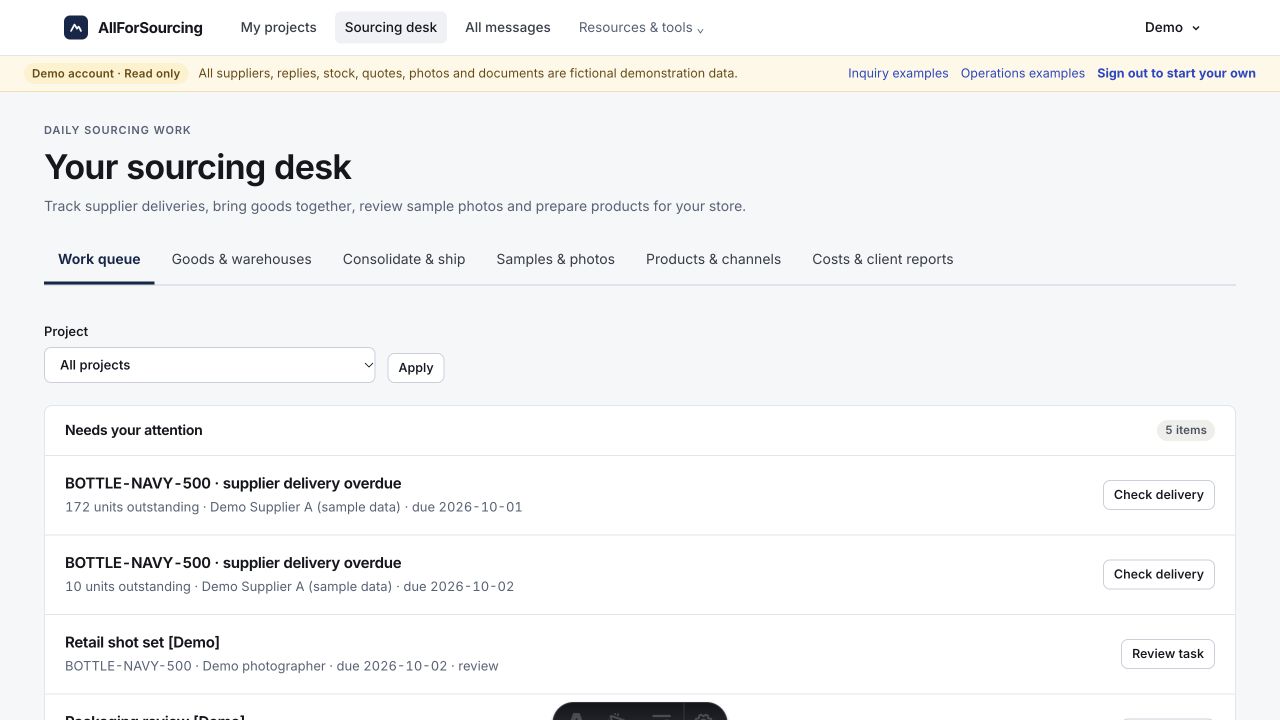The height and width of the screenshot is (720, 1280).
Task: Open the All projects dropdown
Action: pos(210,365)
